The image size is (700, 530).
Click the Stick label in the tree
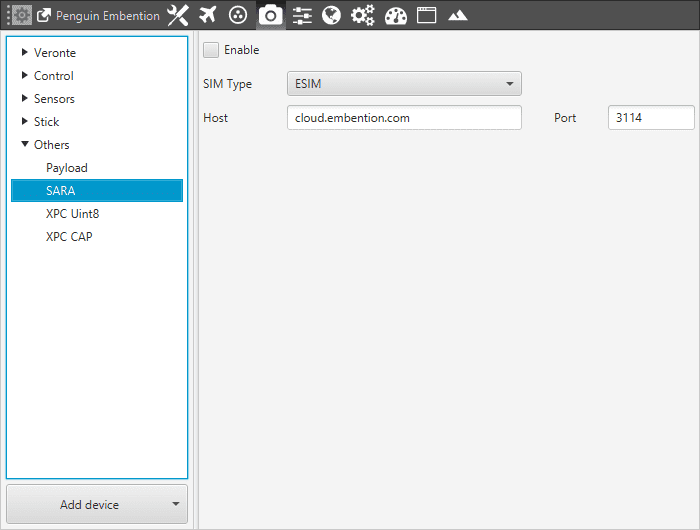click(x=46, y=122)
